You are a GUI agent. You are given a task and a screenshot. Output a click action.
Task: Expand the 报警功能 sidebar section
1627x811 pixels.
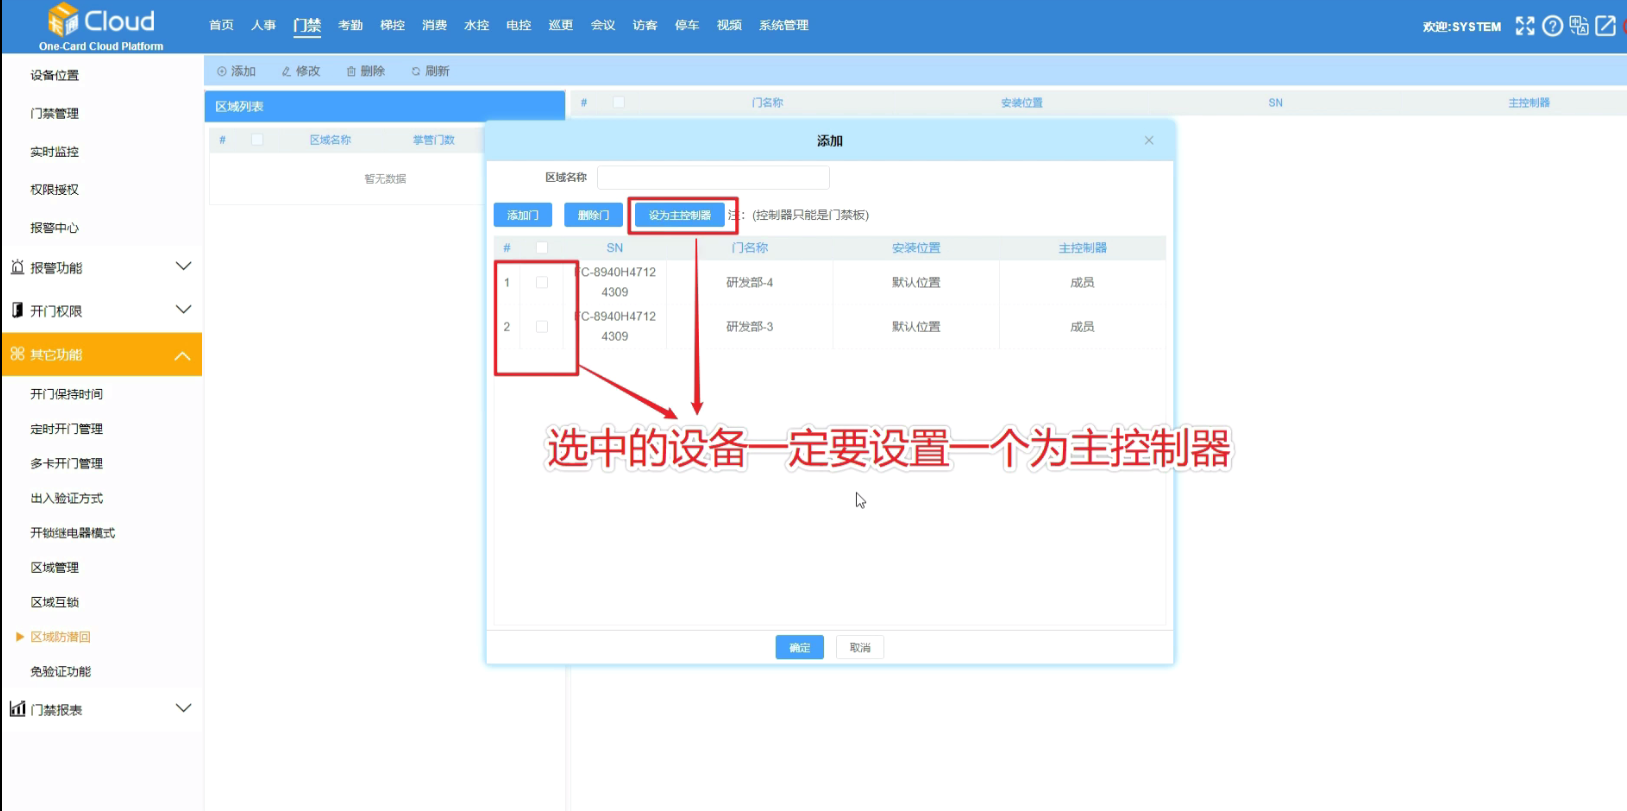(x=183, y=267)
